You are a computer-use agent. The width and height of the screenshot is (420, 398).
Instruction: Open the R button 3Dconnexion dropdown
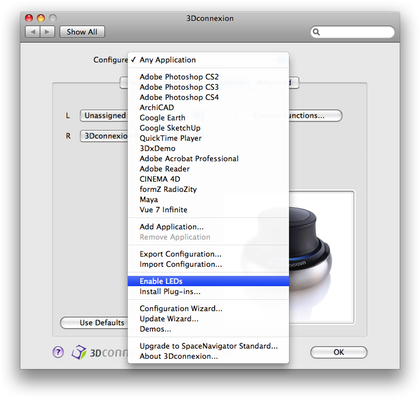pyautogui.click(x=104, y=136)
